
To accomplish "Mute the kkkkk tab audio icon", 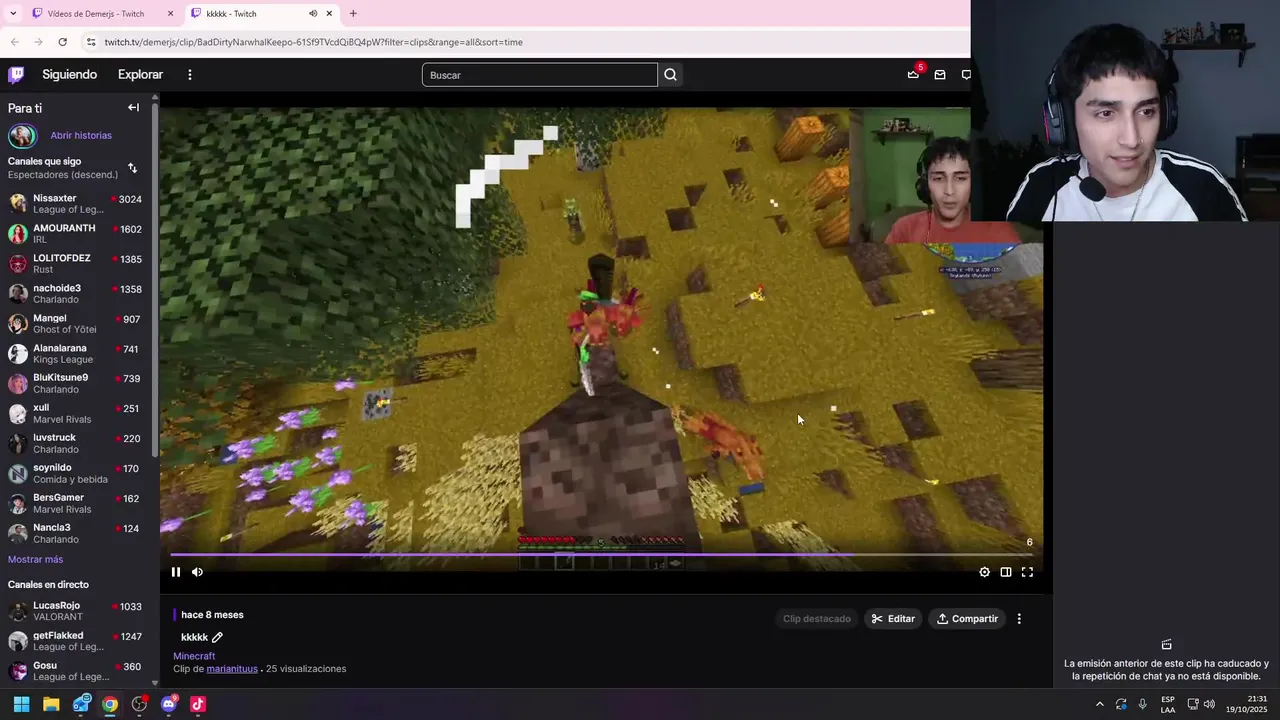I will click(x=313, y=14).
